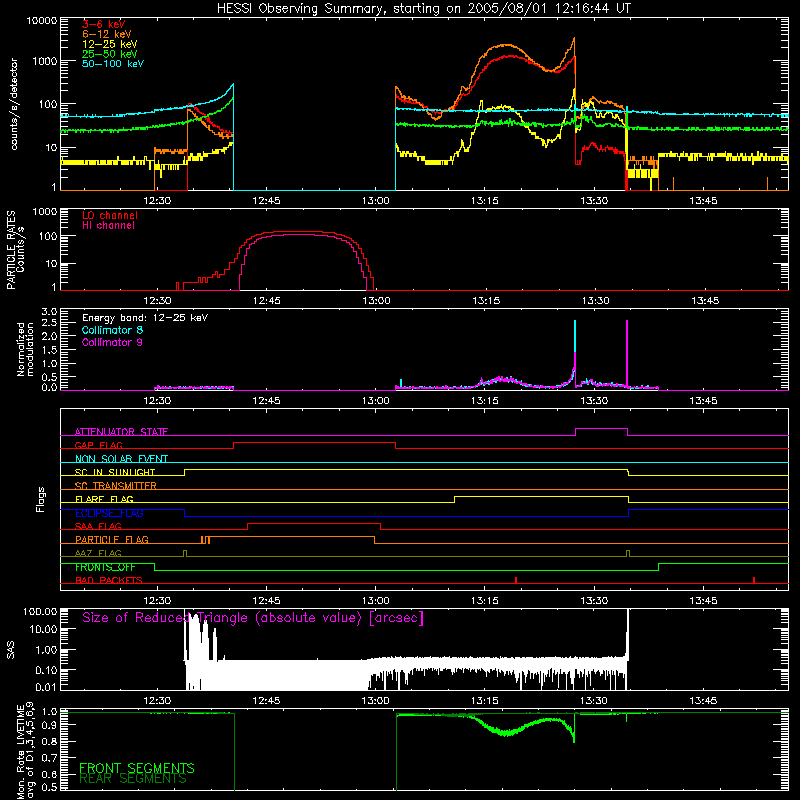
Task: Click the green 'FRONTS_OFF' flag label
Action: [x=105, y=567]
